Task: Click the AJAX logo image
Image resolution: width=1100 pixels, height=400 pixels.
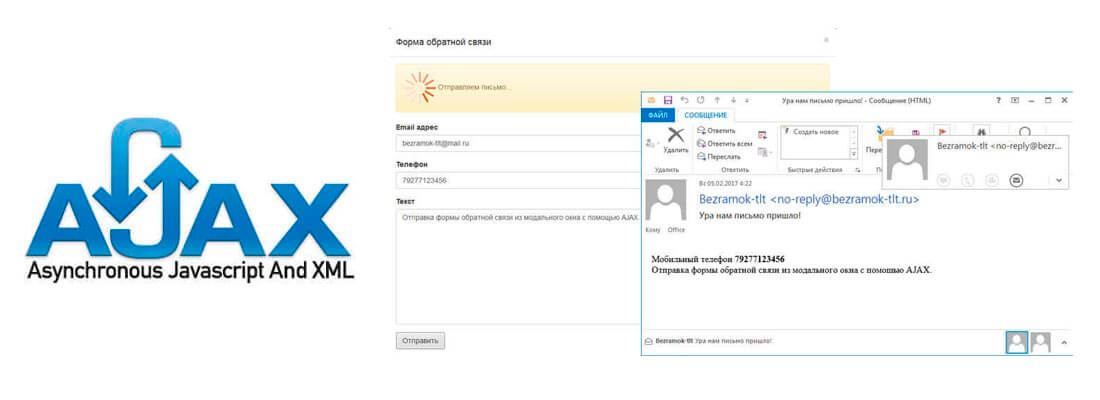Action: [189, 200]
